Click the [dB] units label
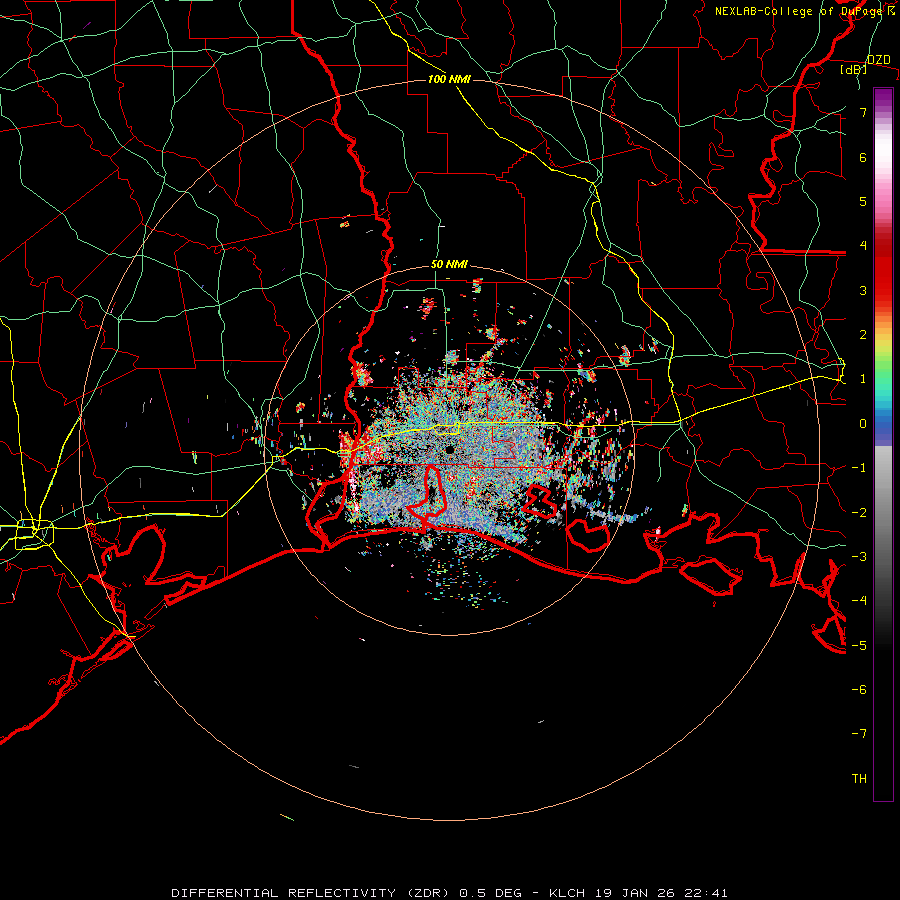This screenshot has height=900, width=900. pyautogui.click(x=853, y=70)
